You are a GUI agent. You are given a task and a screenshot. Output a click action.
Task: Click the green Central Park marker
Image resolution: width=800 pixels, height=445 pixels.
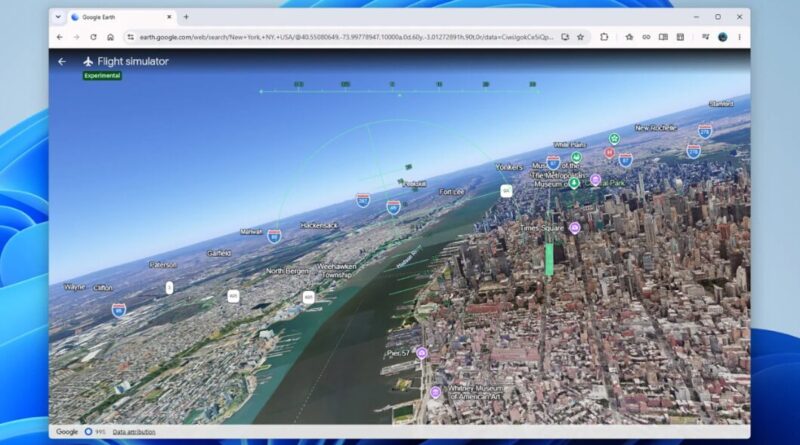pos(574,182)
